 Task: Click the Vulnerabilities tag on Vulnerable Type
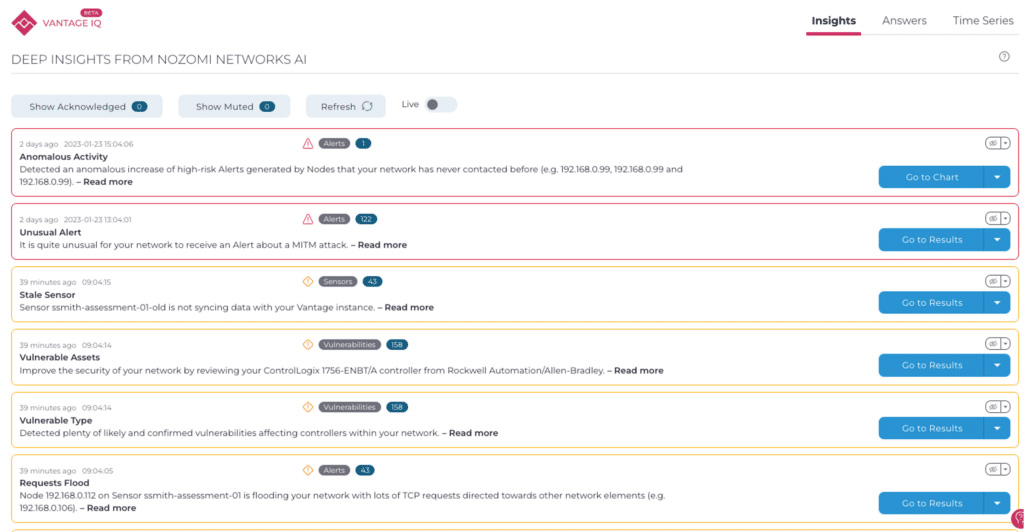349,407
